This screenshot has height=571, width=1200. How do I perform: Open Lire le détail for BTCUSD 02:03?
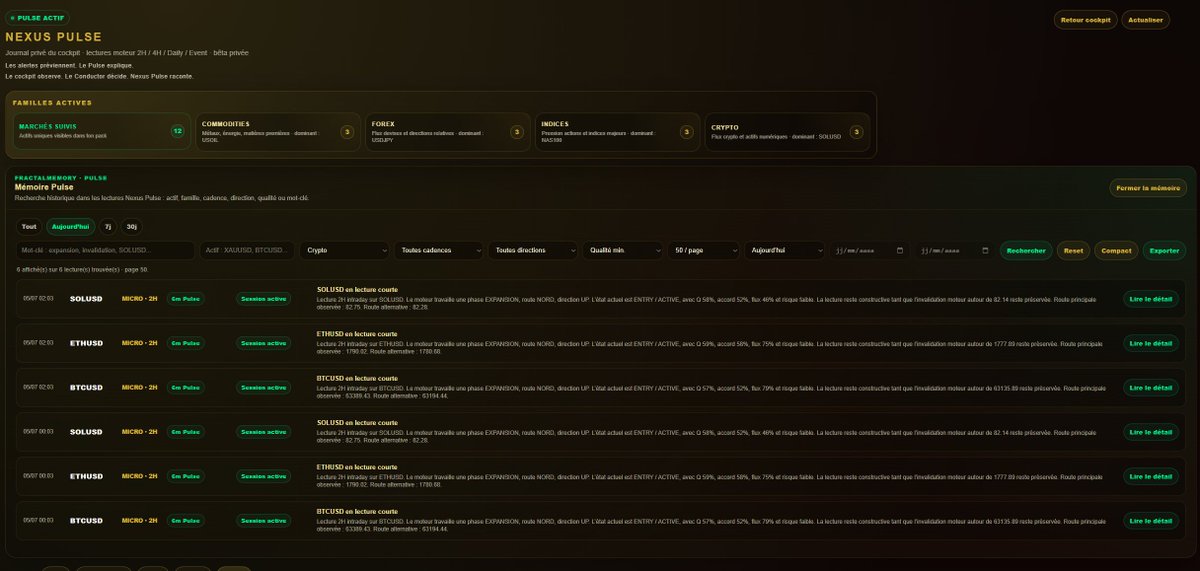pos(1151,387)
